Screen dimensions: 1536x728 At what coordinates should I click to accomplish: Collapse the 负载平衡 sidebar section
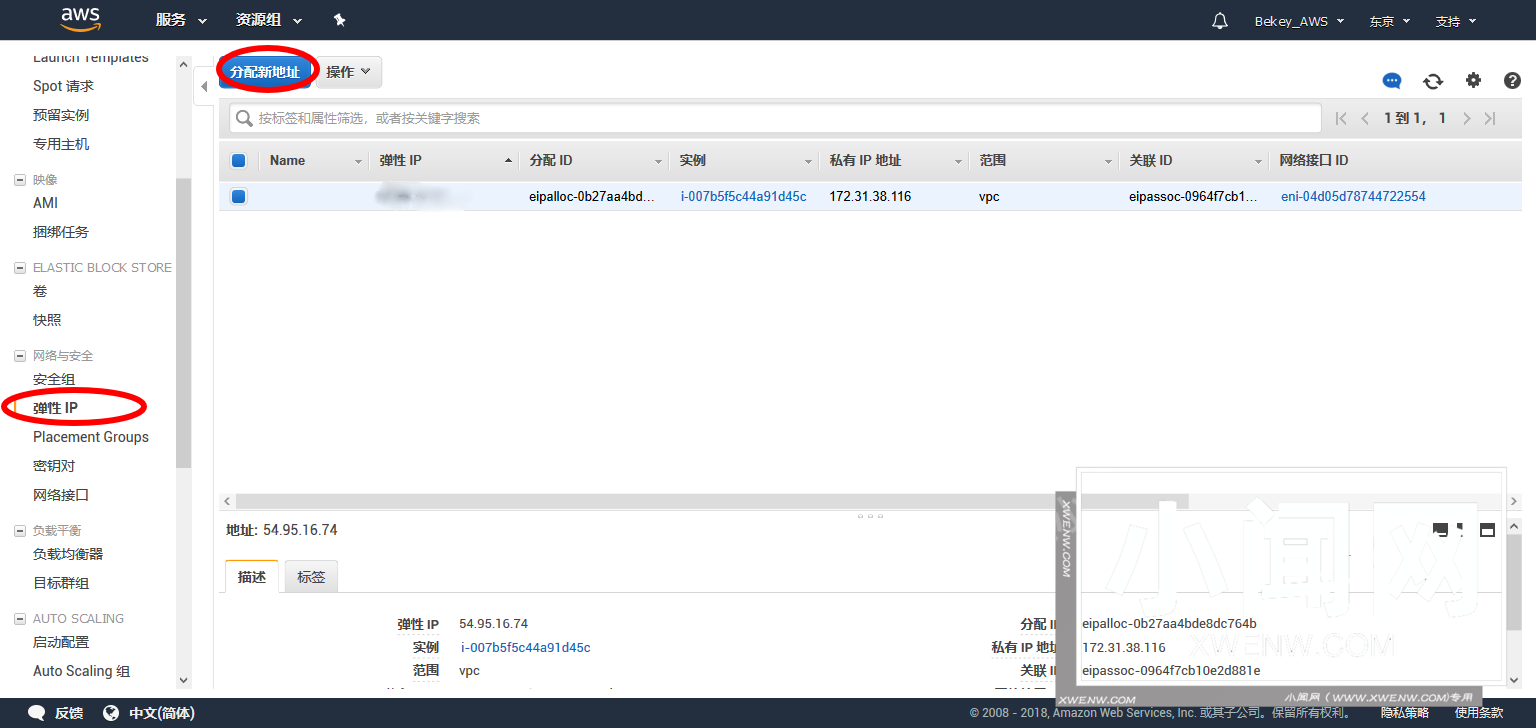pyautogui.click(x=20, y=531)
